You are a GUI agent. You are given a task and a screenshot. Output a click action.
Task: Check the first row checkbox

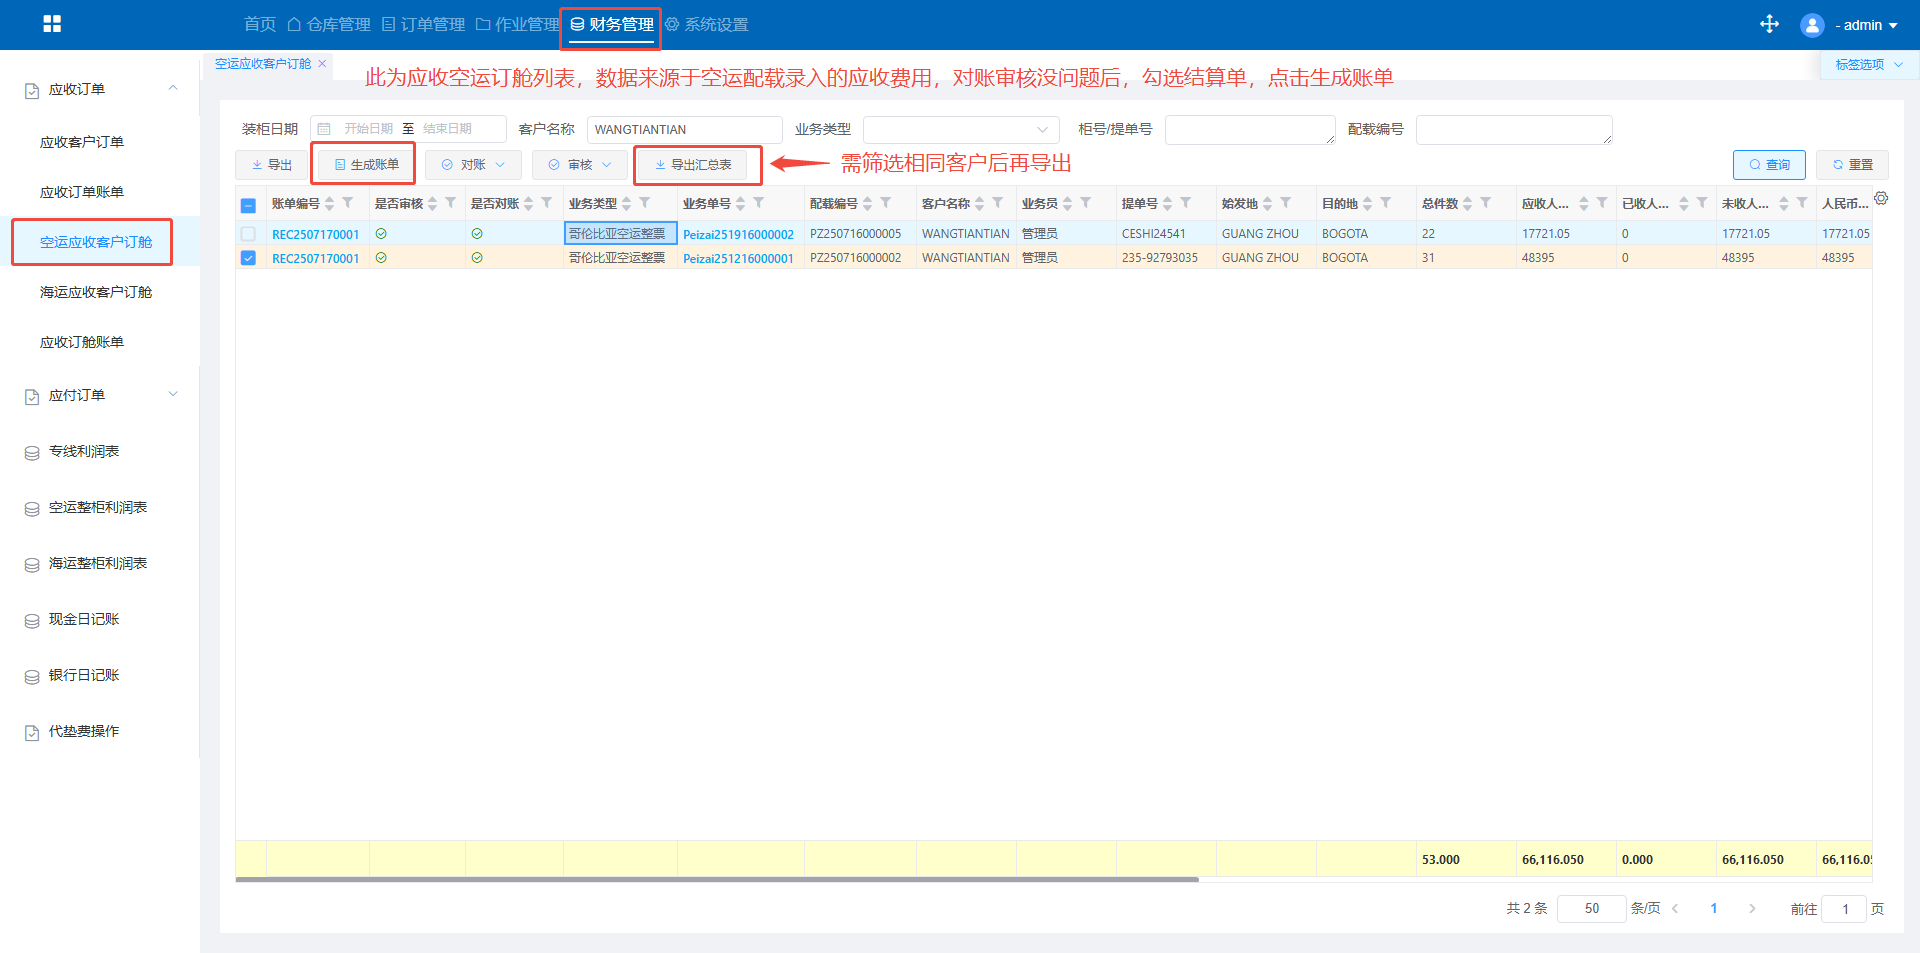tap(249, 234)
